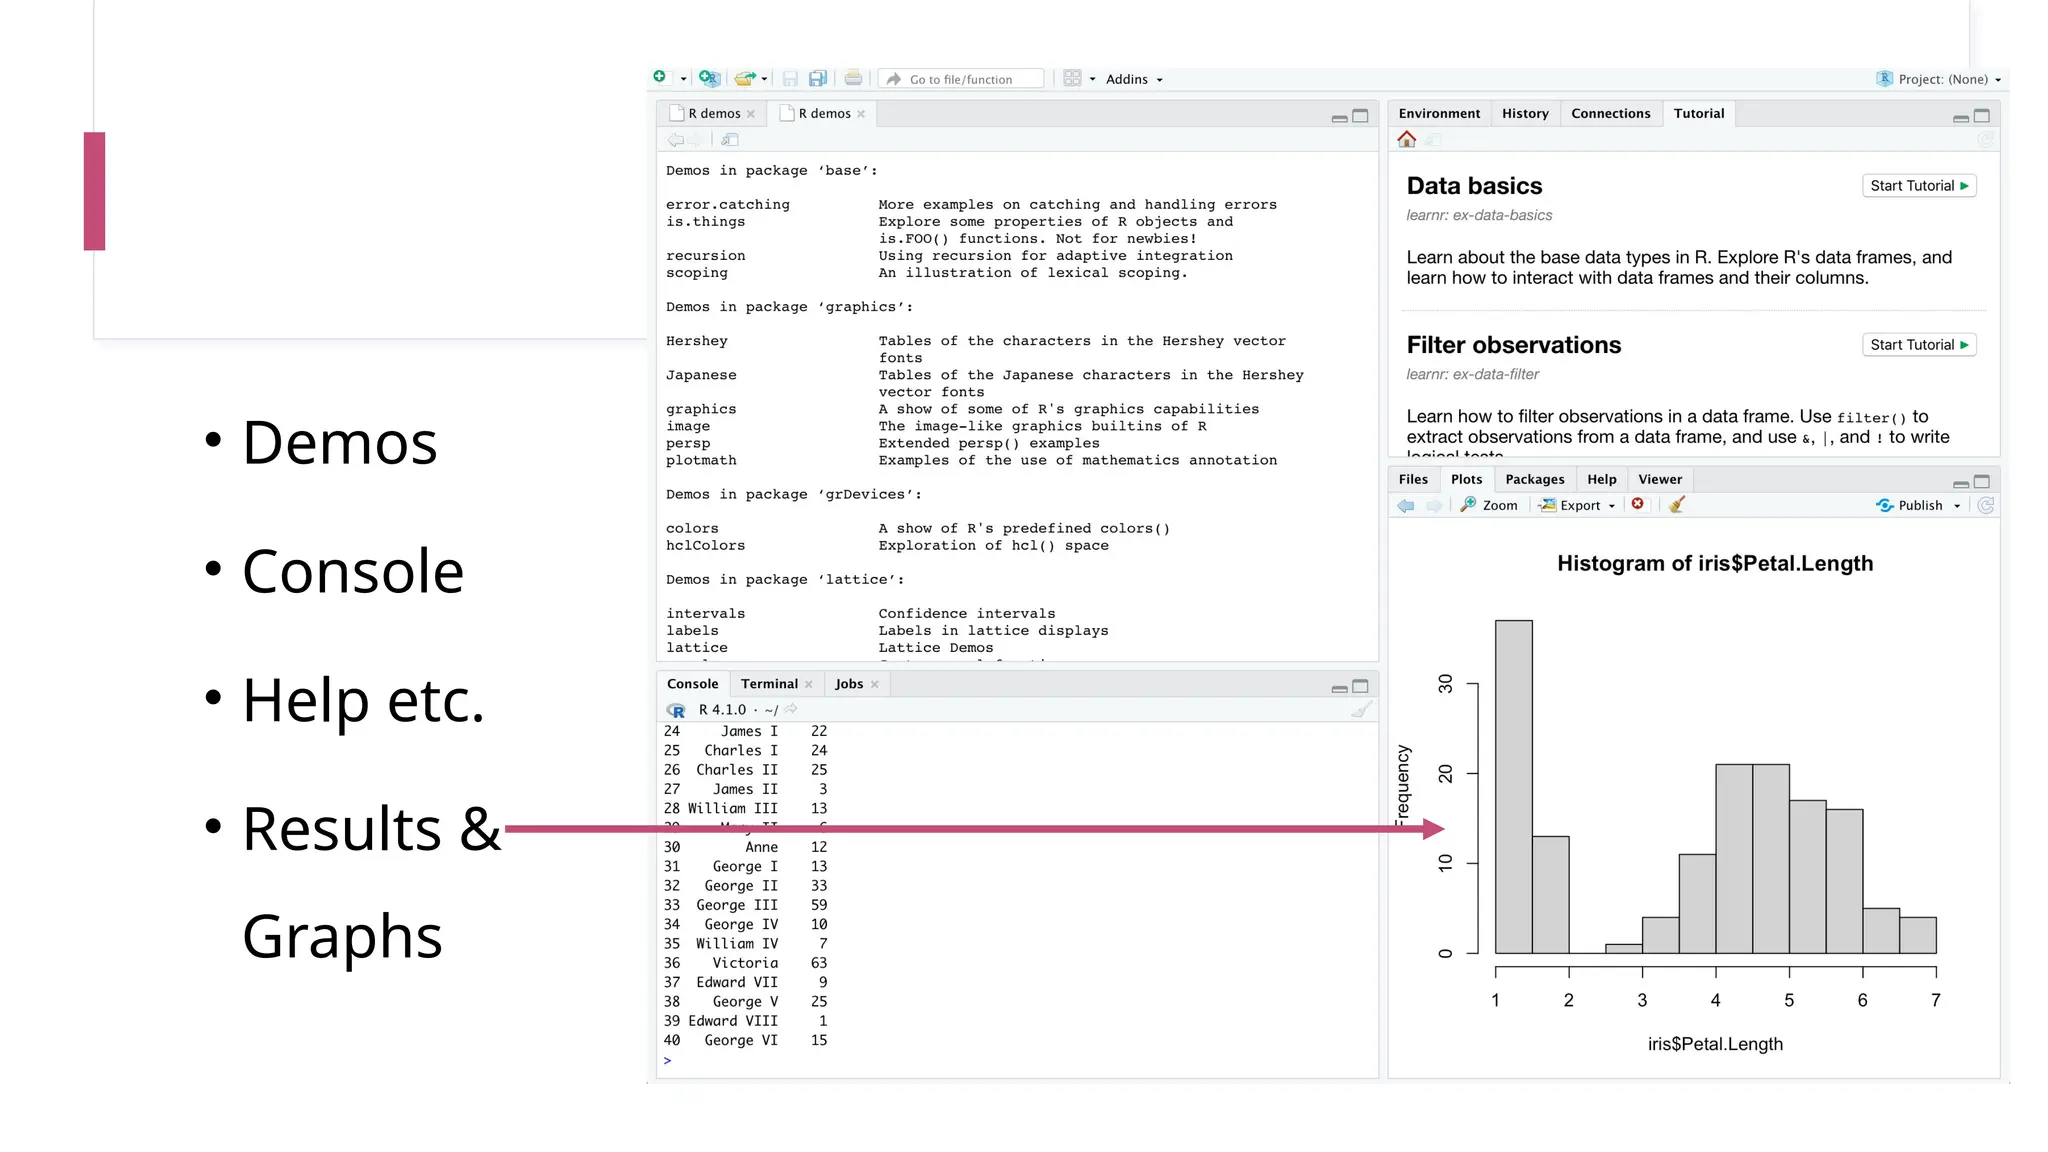
Task: Click the Tutorial pane refresh icon
Action: tap(1986, 140)
